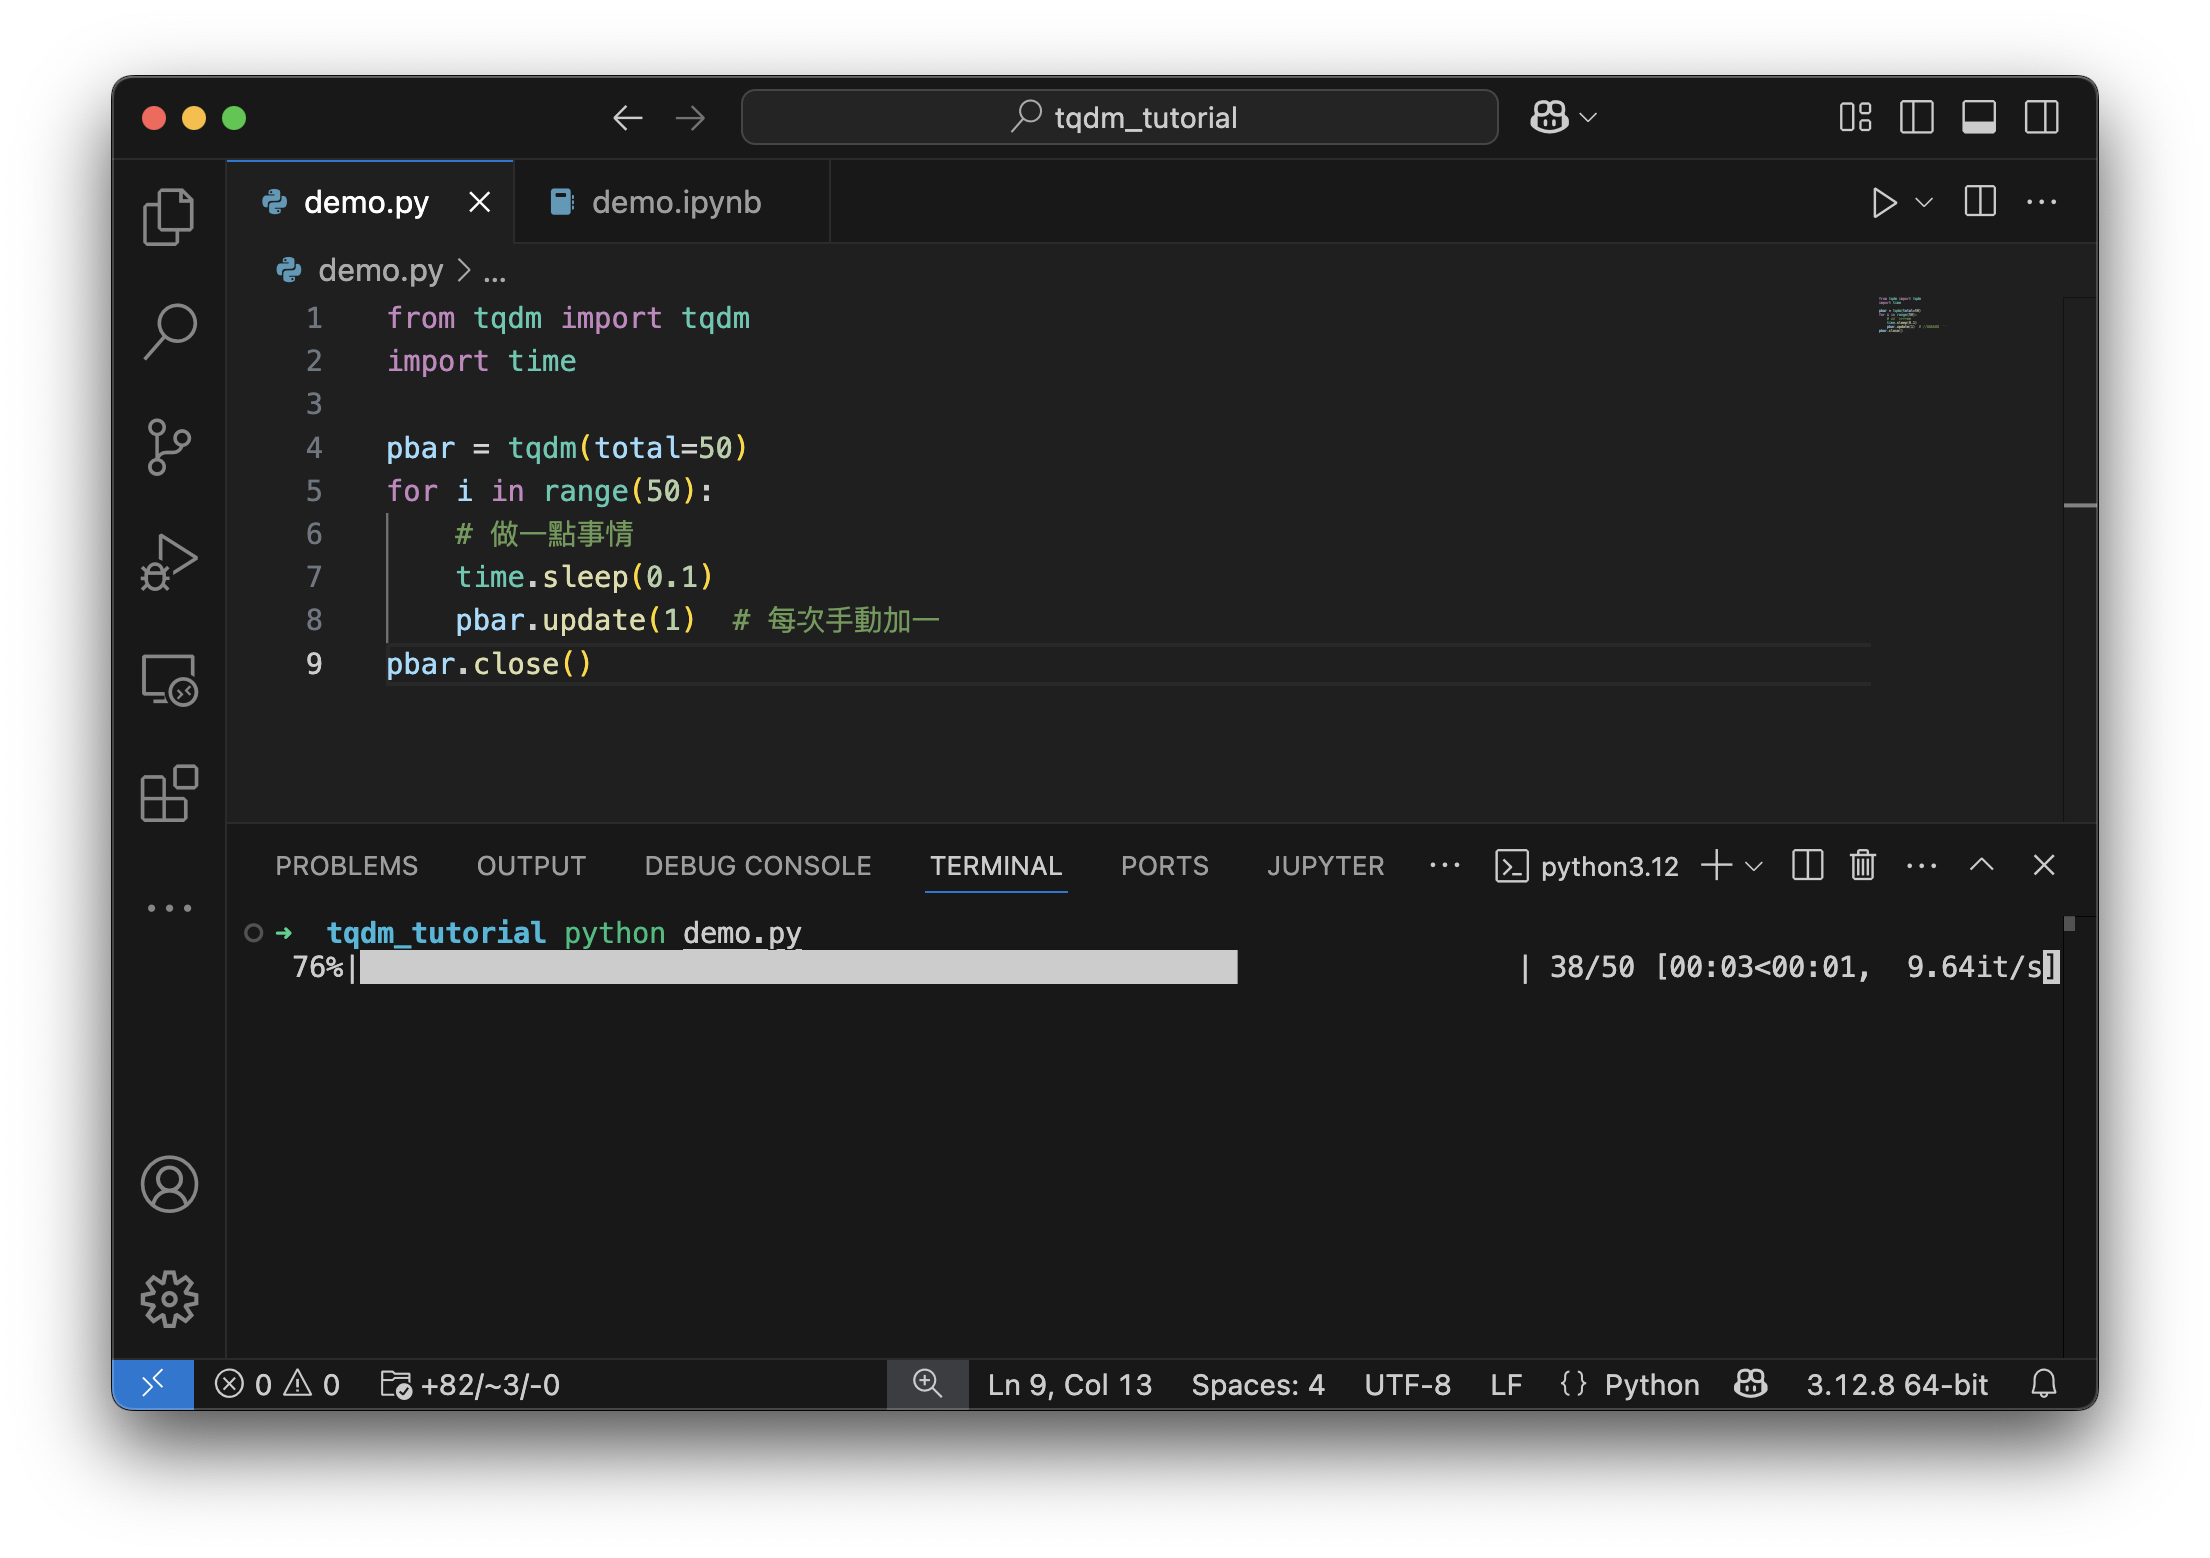Expand the new terminal launch profile dropdown
Image resolution: width=2210 pixels, height=1558 pixels.
click(x=1754, y=866)
